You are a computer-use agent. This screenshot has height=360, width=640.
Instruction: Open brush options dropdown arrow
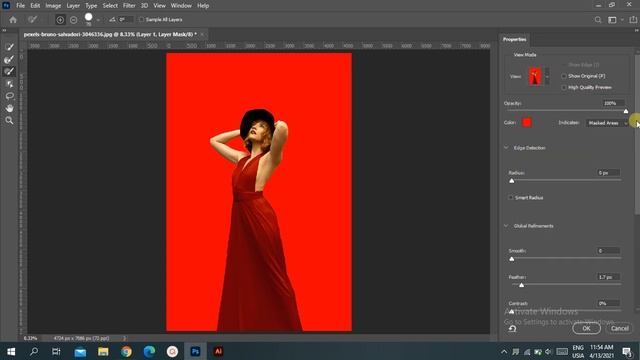coord(98,20)
